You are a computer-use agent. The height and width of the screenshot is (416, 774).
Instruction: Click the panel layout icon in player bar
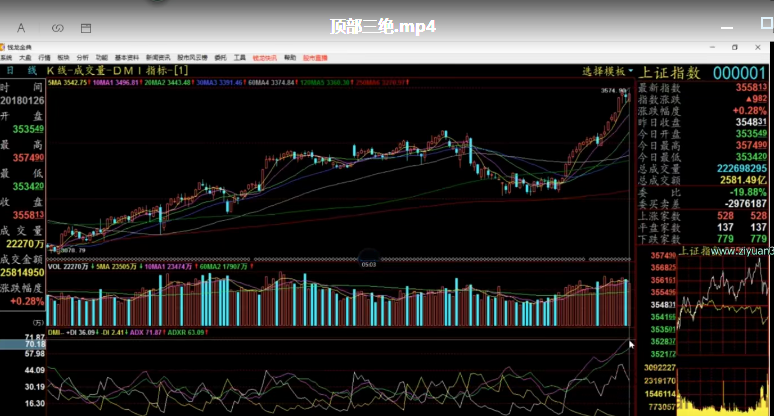click(x=86, y=28)
